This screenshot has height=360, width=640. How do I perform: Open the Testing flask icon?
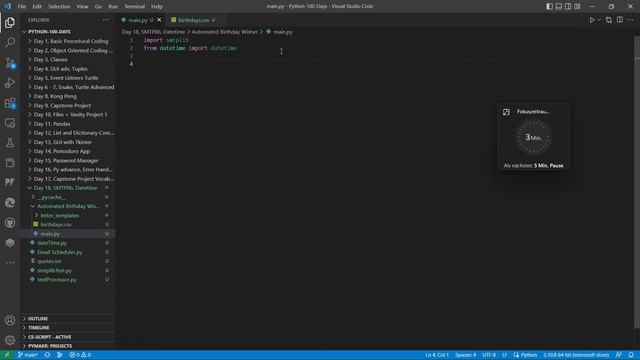click(x=10, y=143)
